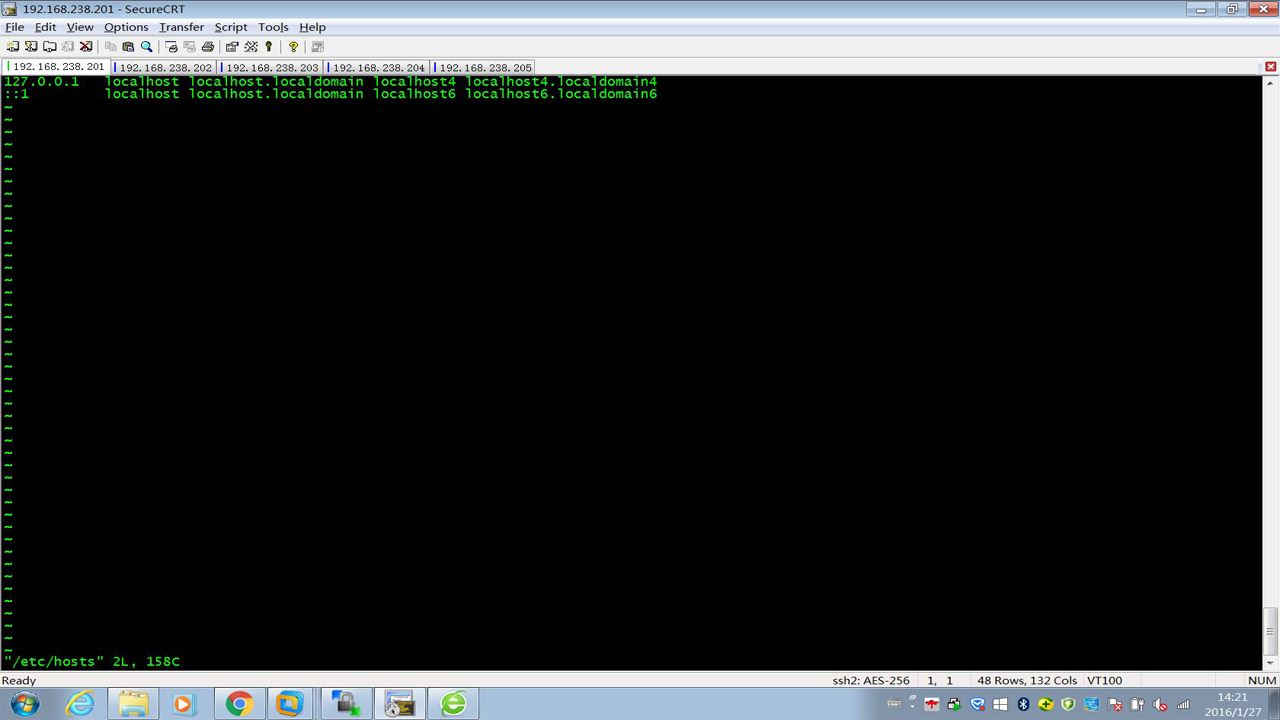Click the muted volume tray icon
Image resolution: width=1280 pixels, height=720 pixels.
pos(1161,704)
